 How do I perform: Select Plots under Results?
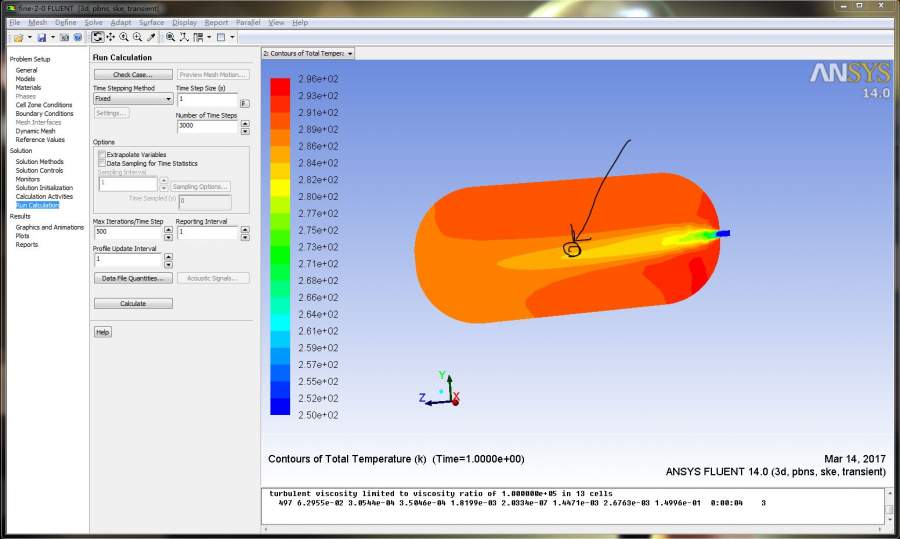[x=22, y=236]
